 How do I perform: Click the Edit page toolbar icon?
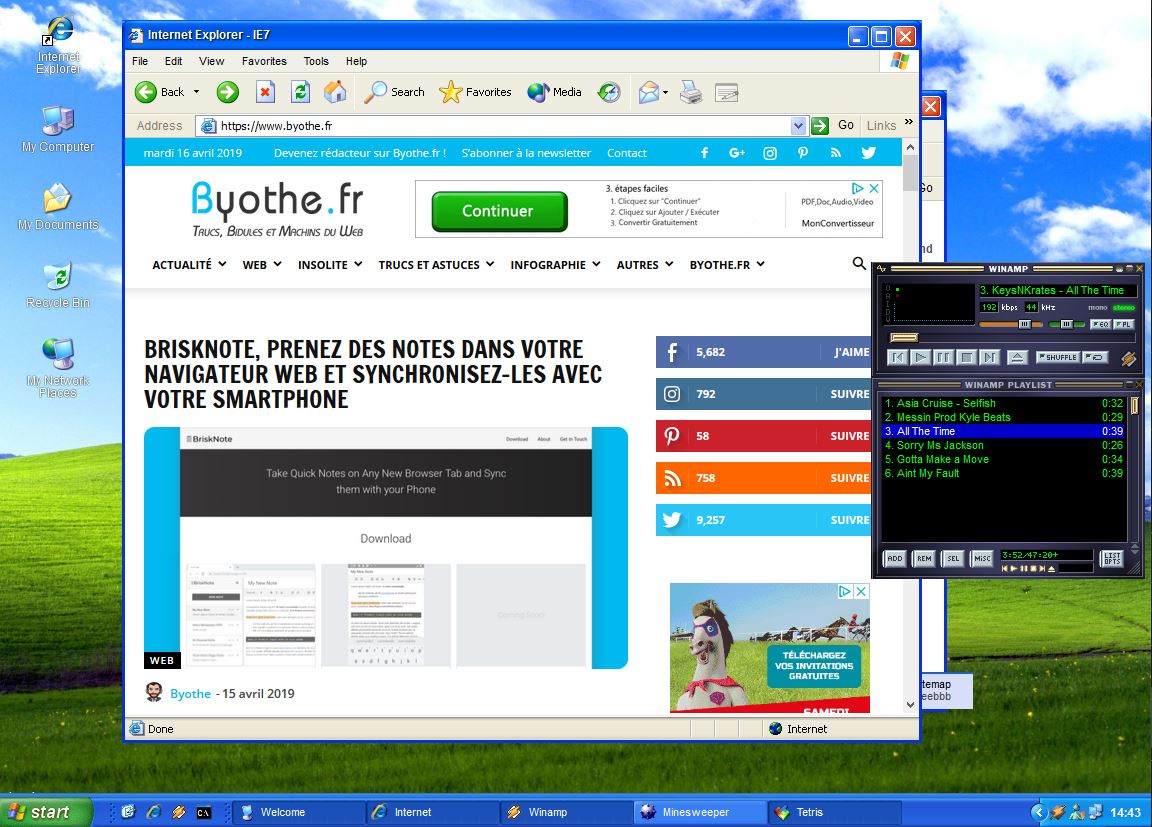tap(727, 93)
